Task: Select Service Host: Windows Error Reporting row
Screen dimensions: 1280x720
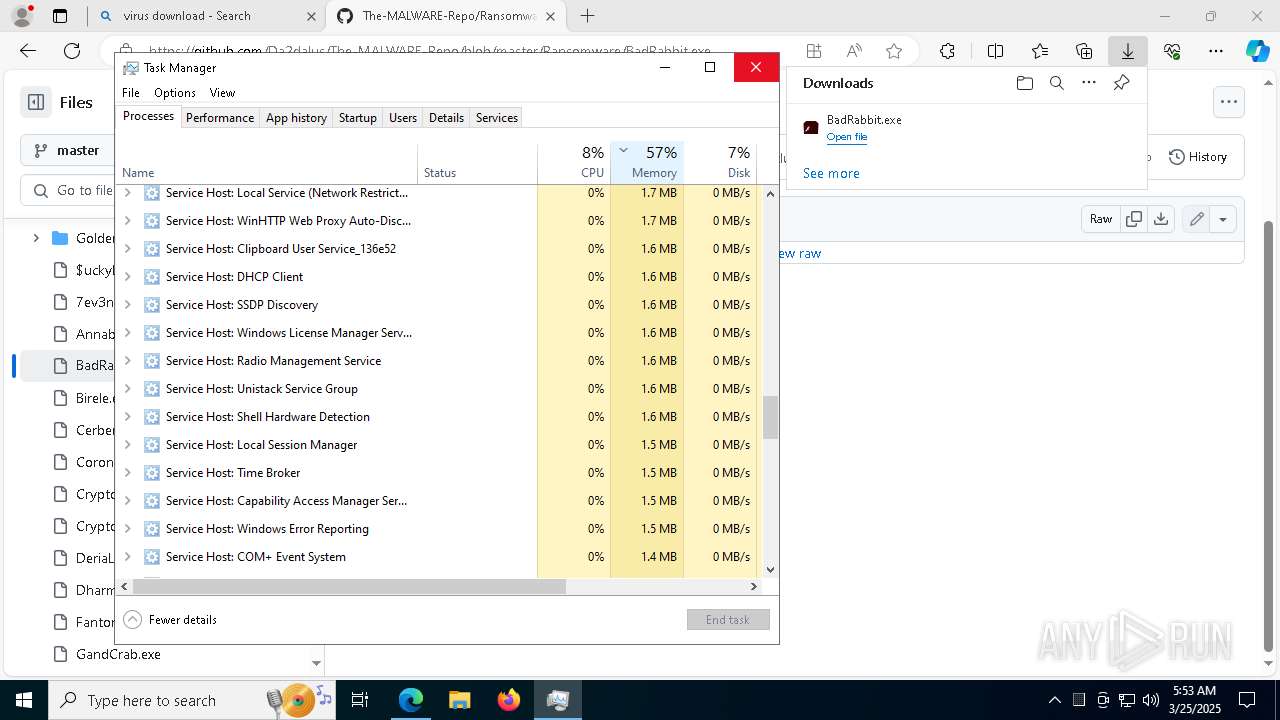Action: (438, 529)
